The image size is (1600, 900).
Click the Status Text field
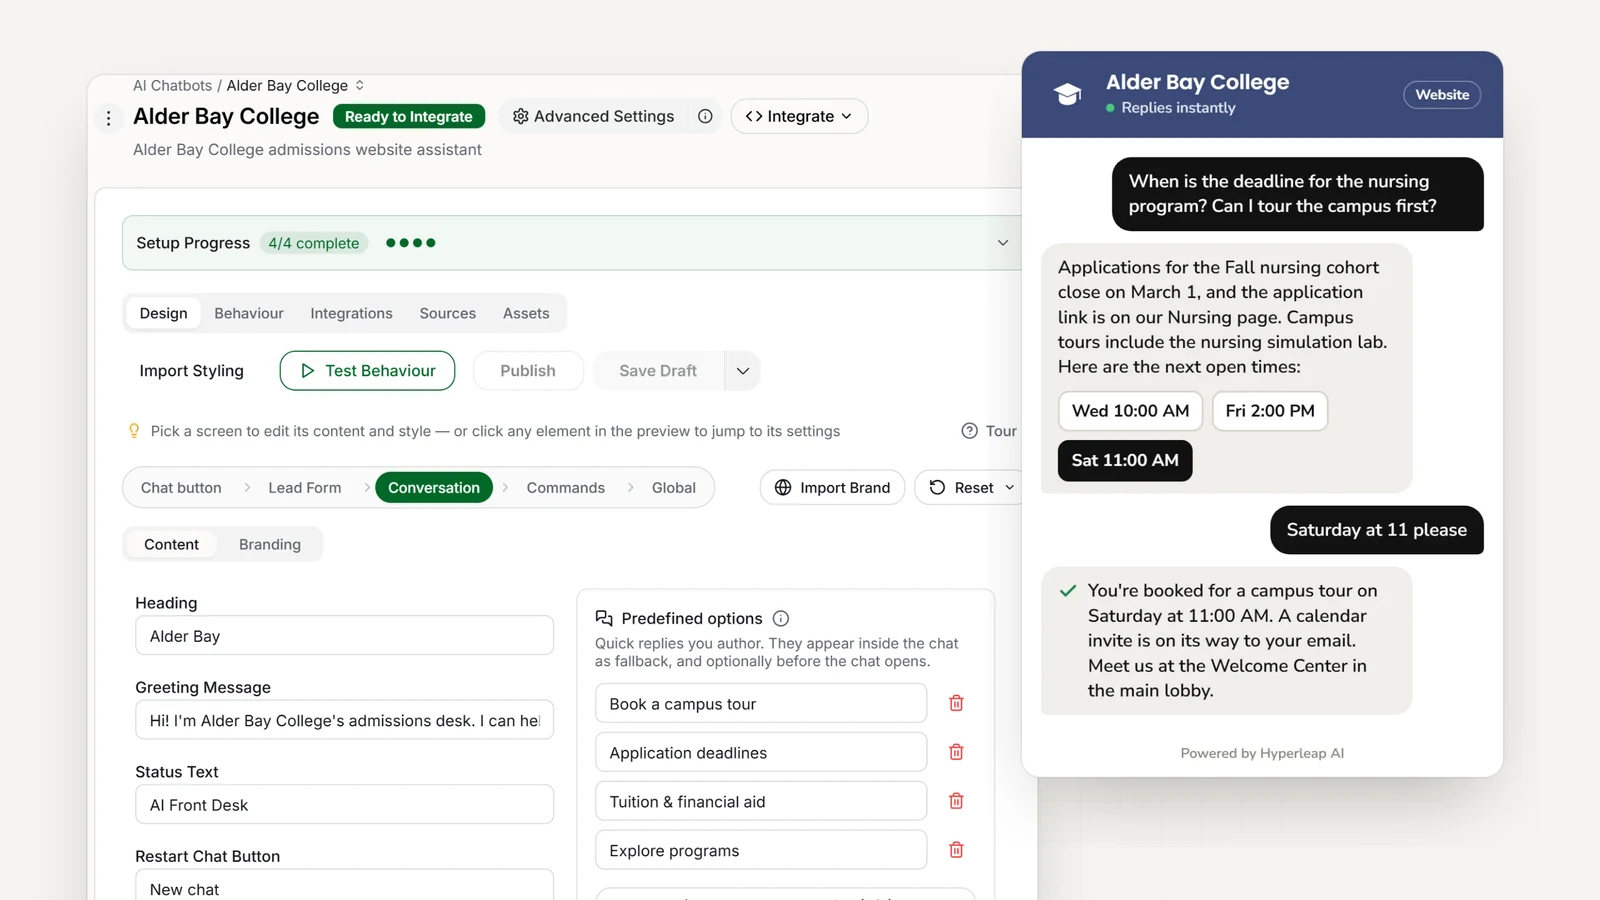[x=345, y=805]
